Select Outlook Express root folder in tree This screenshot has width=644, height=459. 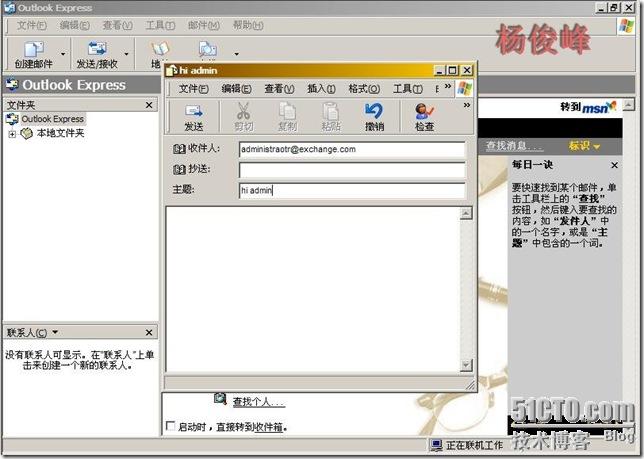(x=53, y=119)
